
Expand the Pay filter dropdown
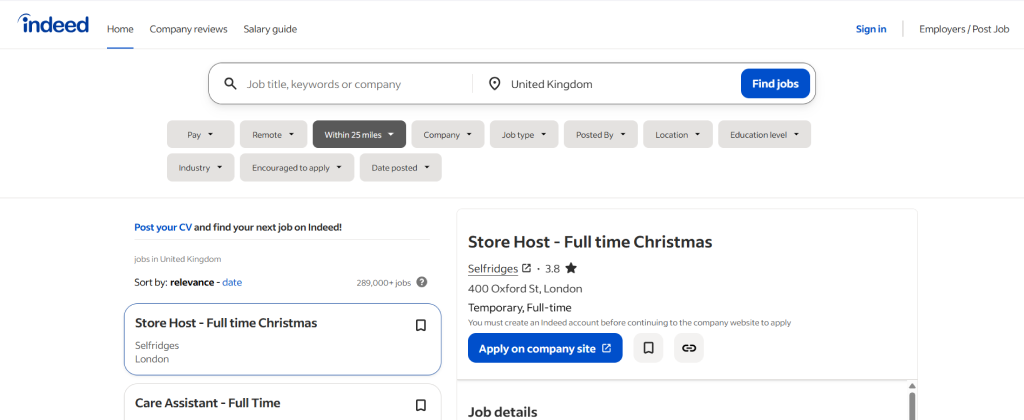(x=200, y=135)
